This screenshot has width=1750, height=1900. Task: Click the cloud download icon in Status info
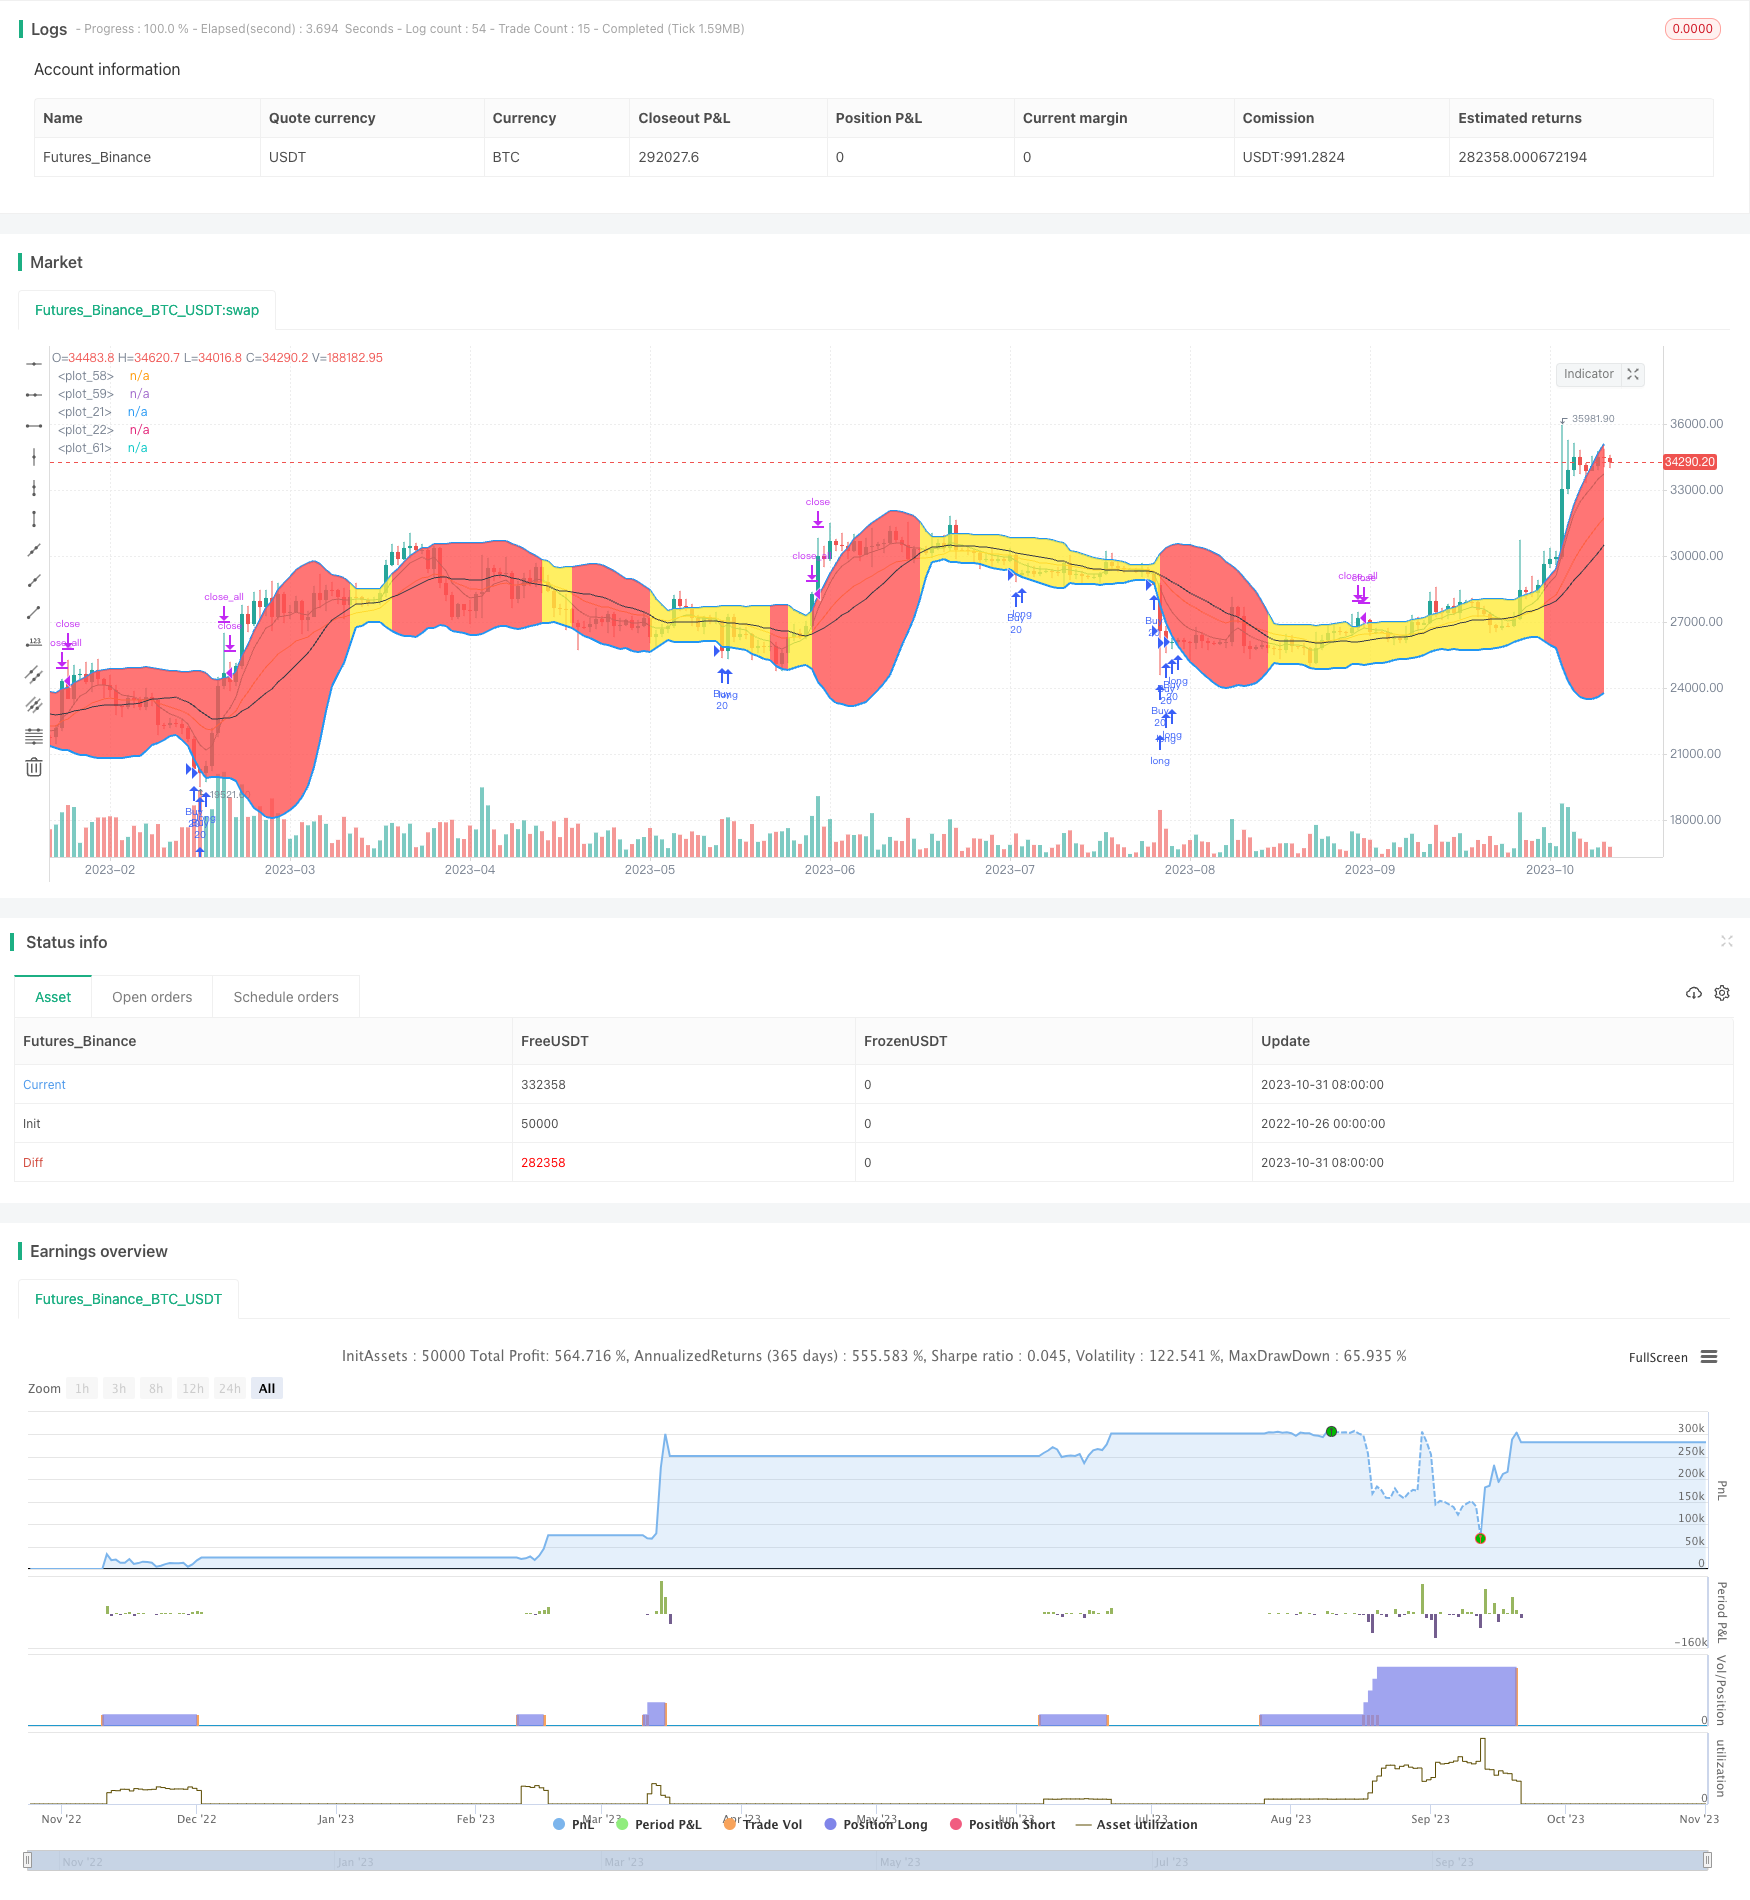[x=1694, y=993]
